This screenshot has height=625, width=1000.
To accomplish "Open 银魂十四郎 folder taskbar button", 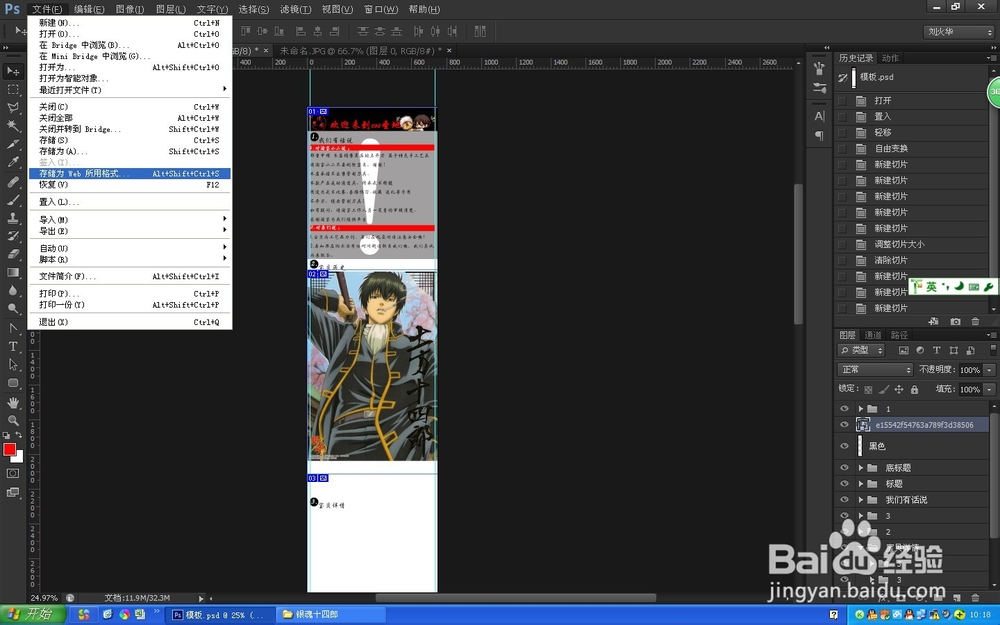I will [x=331, y=615].
